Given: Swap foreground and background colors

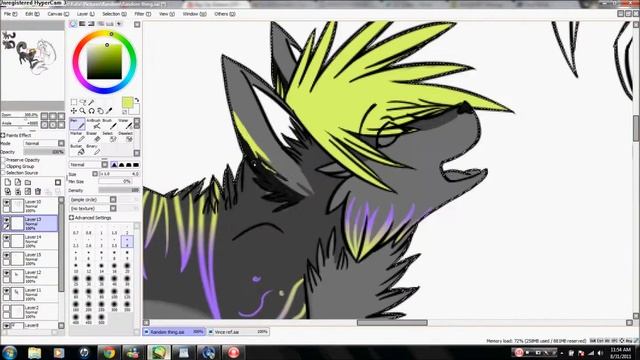Looking at the screenshot, I should (x=137, y=100).
